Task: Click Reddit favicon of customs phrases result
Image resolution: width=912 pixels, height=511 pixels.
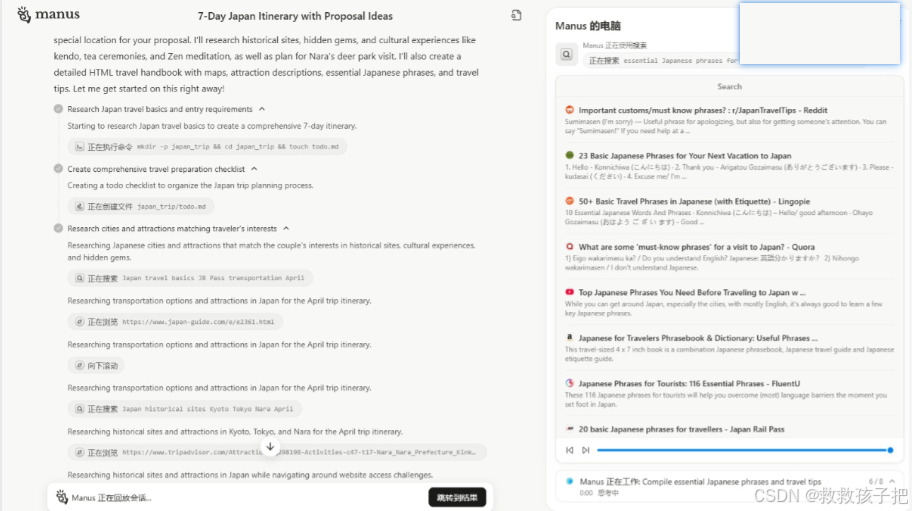Action: pos(569,110)
